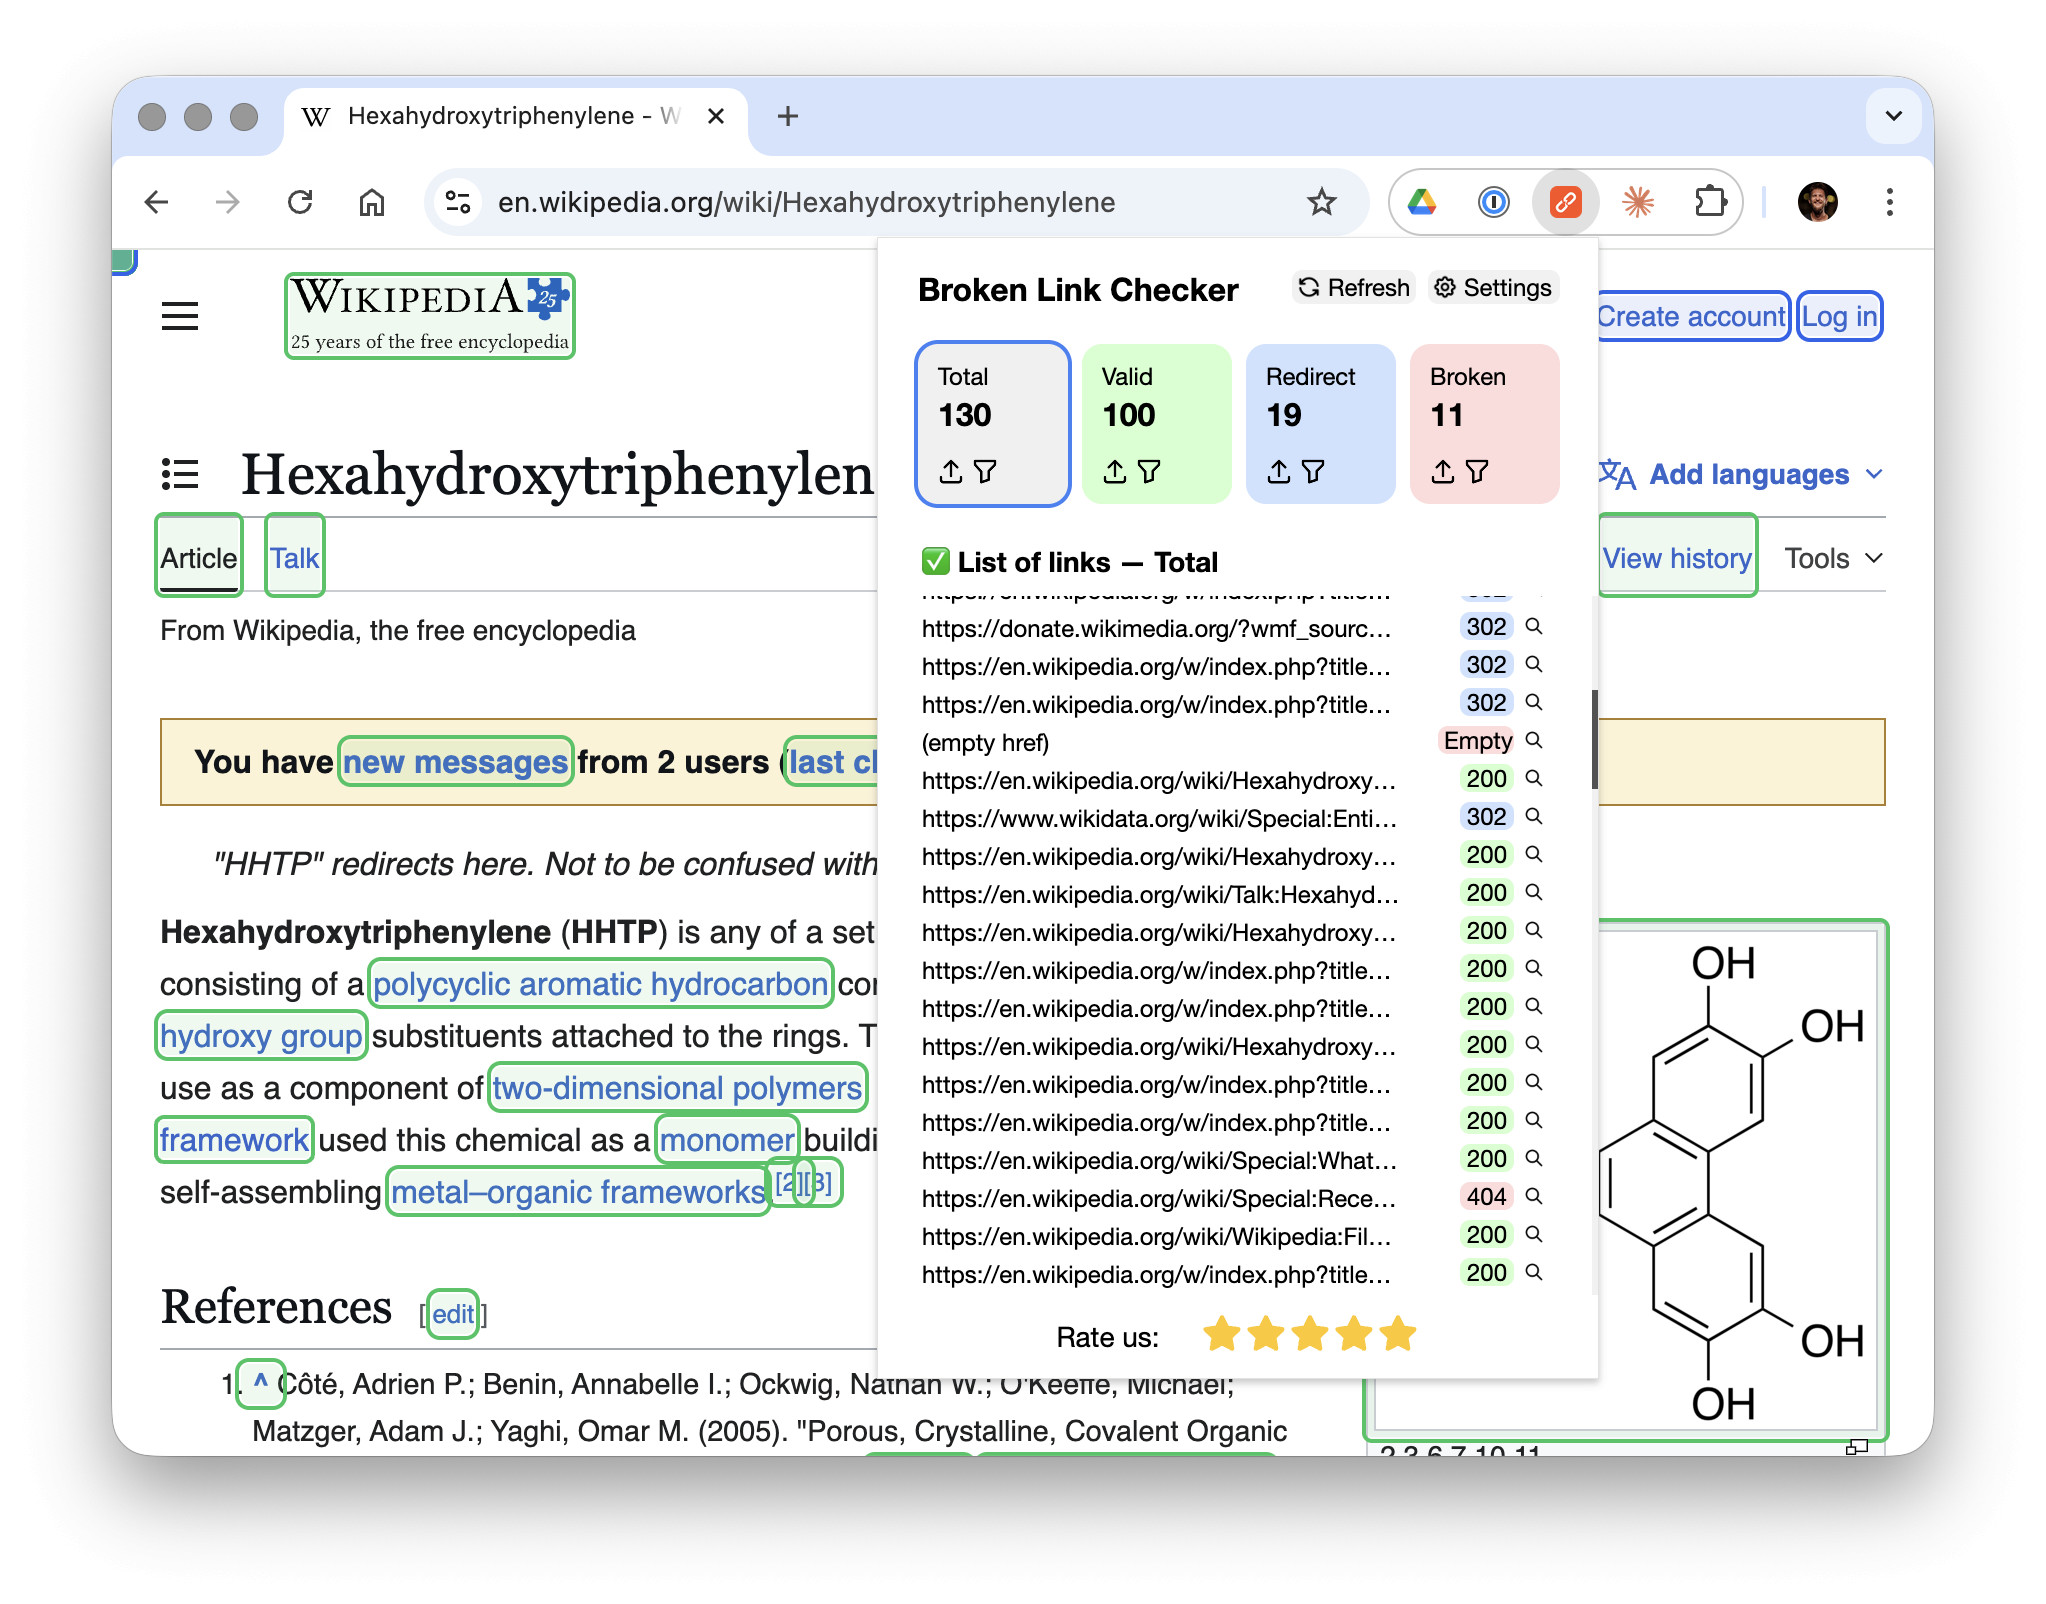
Task: Toggle the filter on the Total card
Action: tap(985, 471)
